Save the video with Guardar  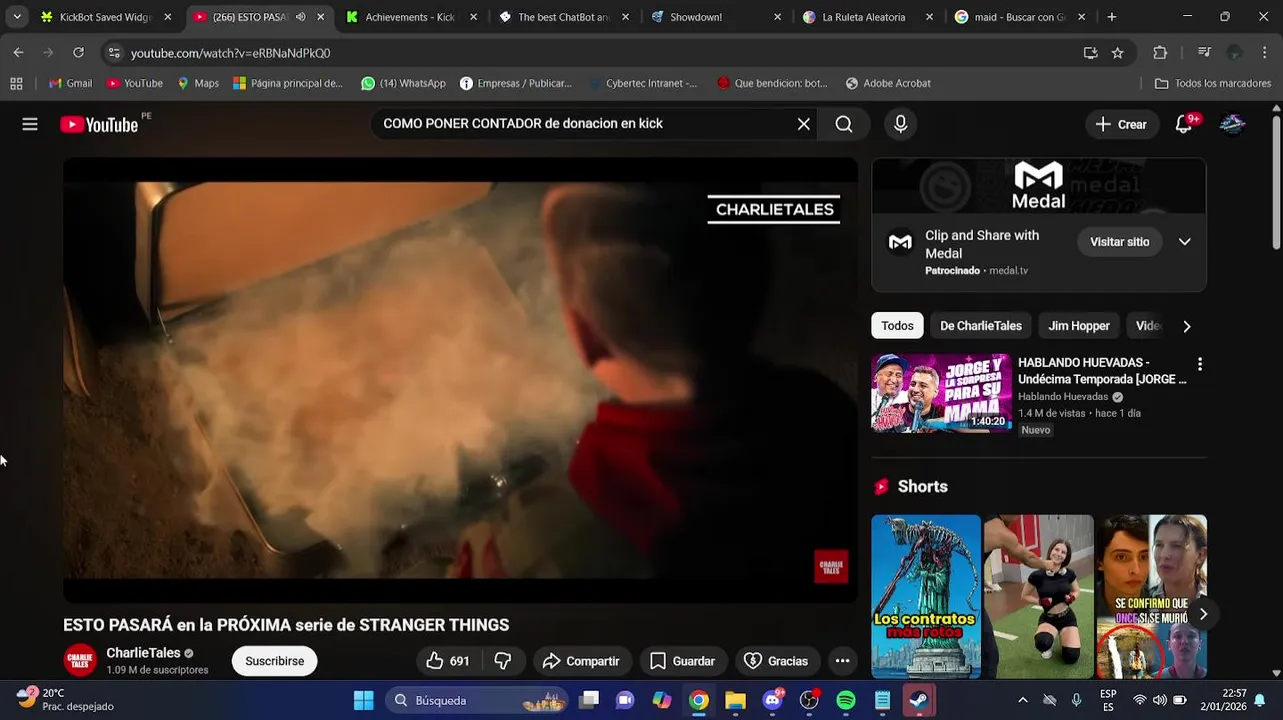(x=683, y=661)
